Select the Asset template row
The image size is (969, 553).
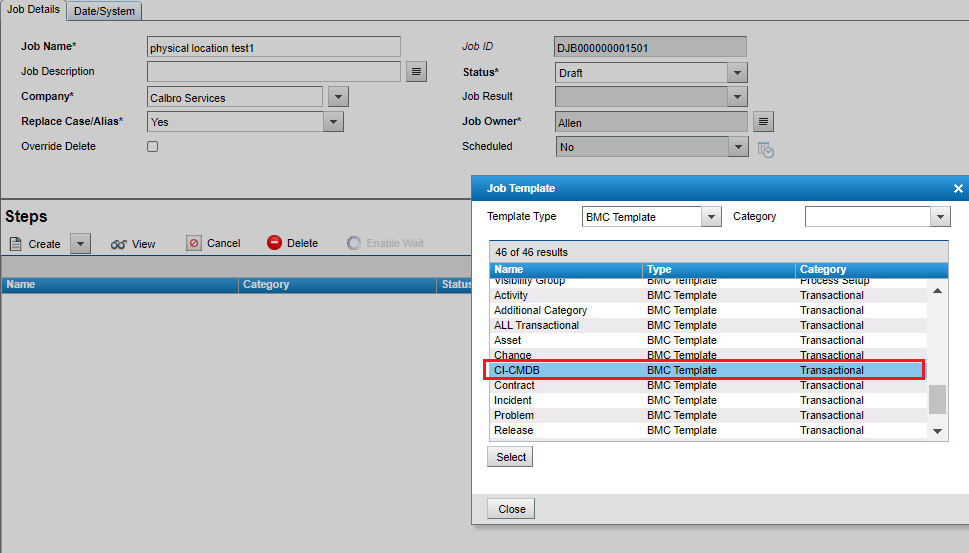pos(708,340)
